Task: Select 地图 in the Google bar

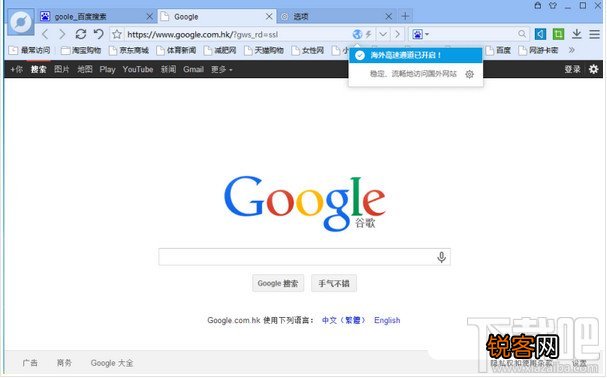Action: tap(84, 69)
